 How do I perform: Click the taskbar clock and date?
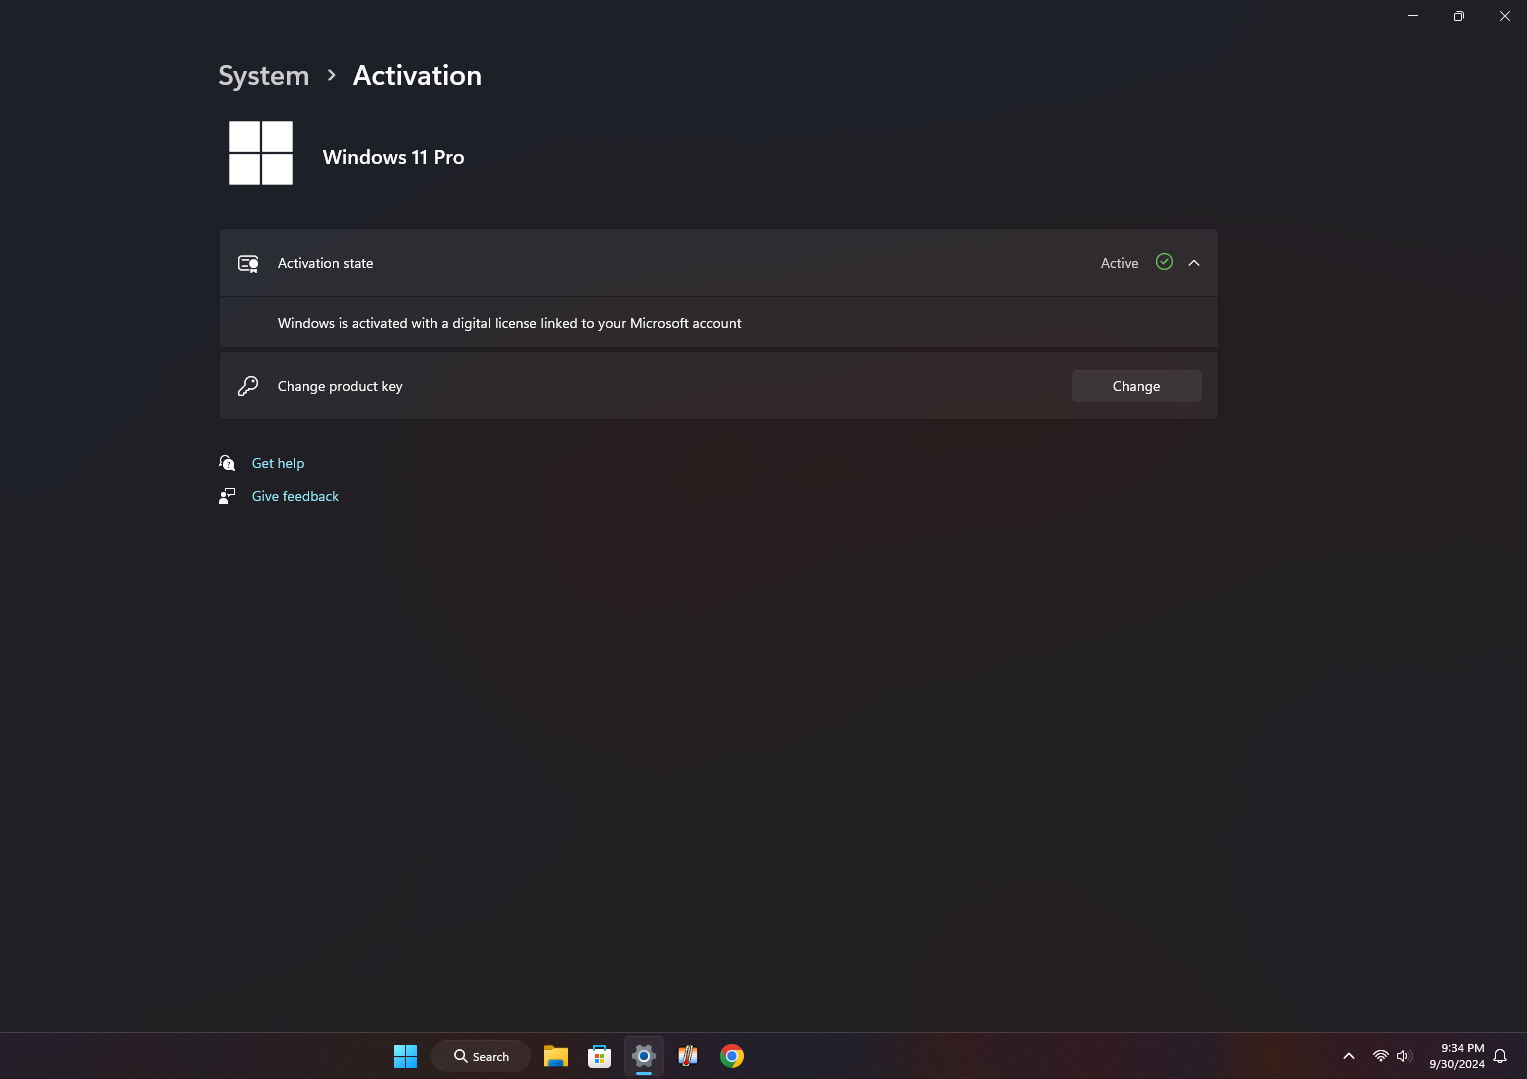(1456, 1056)
